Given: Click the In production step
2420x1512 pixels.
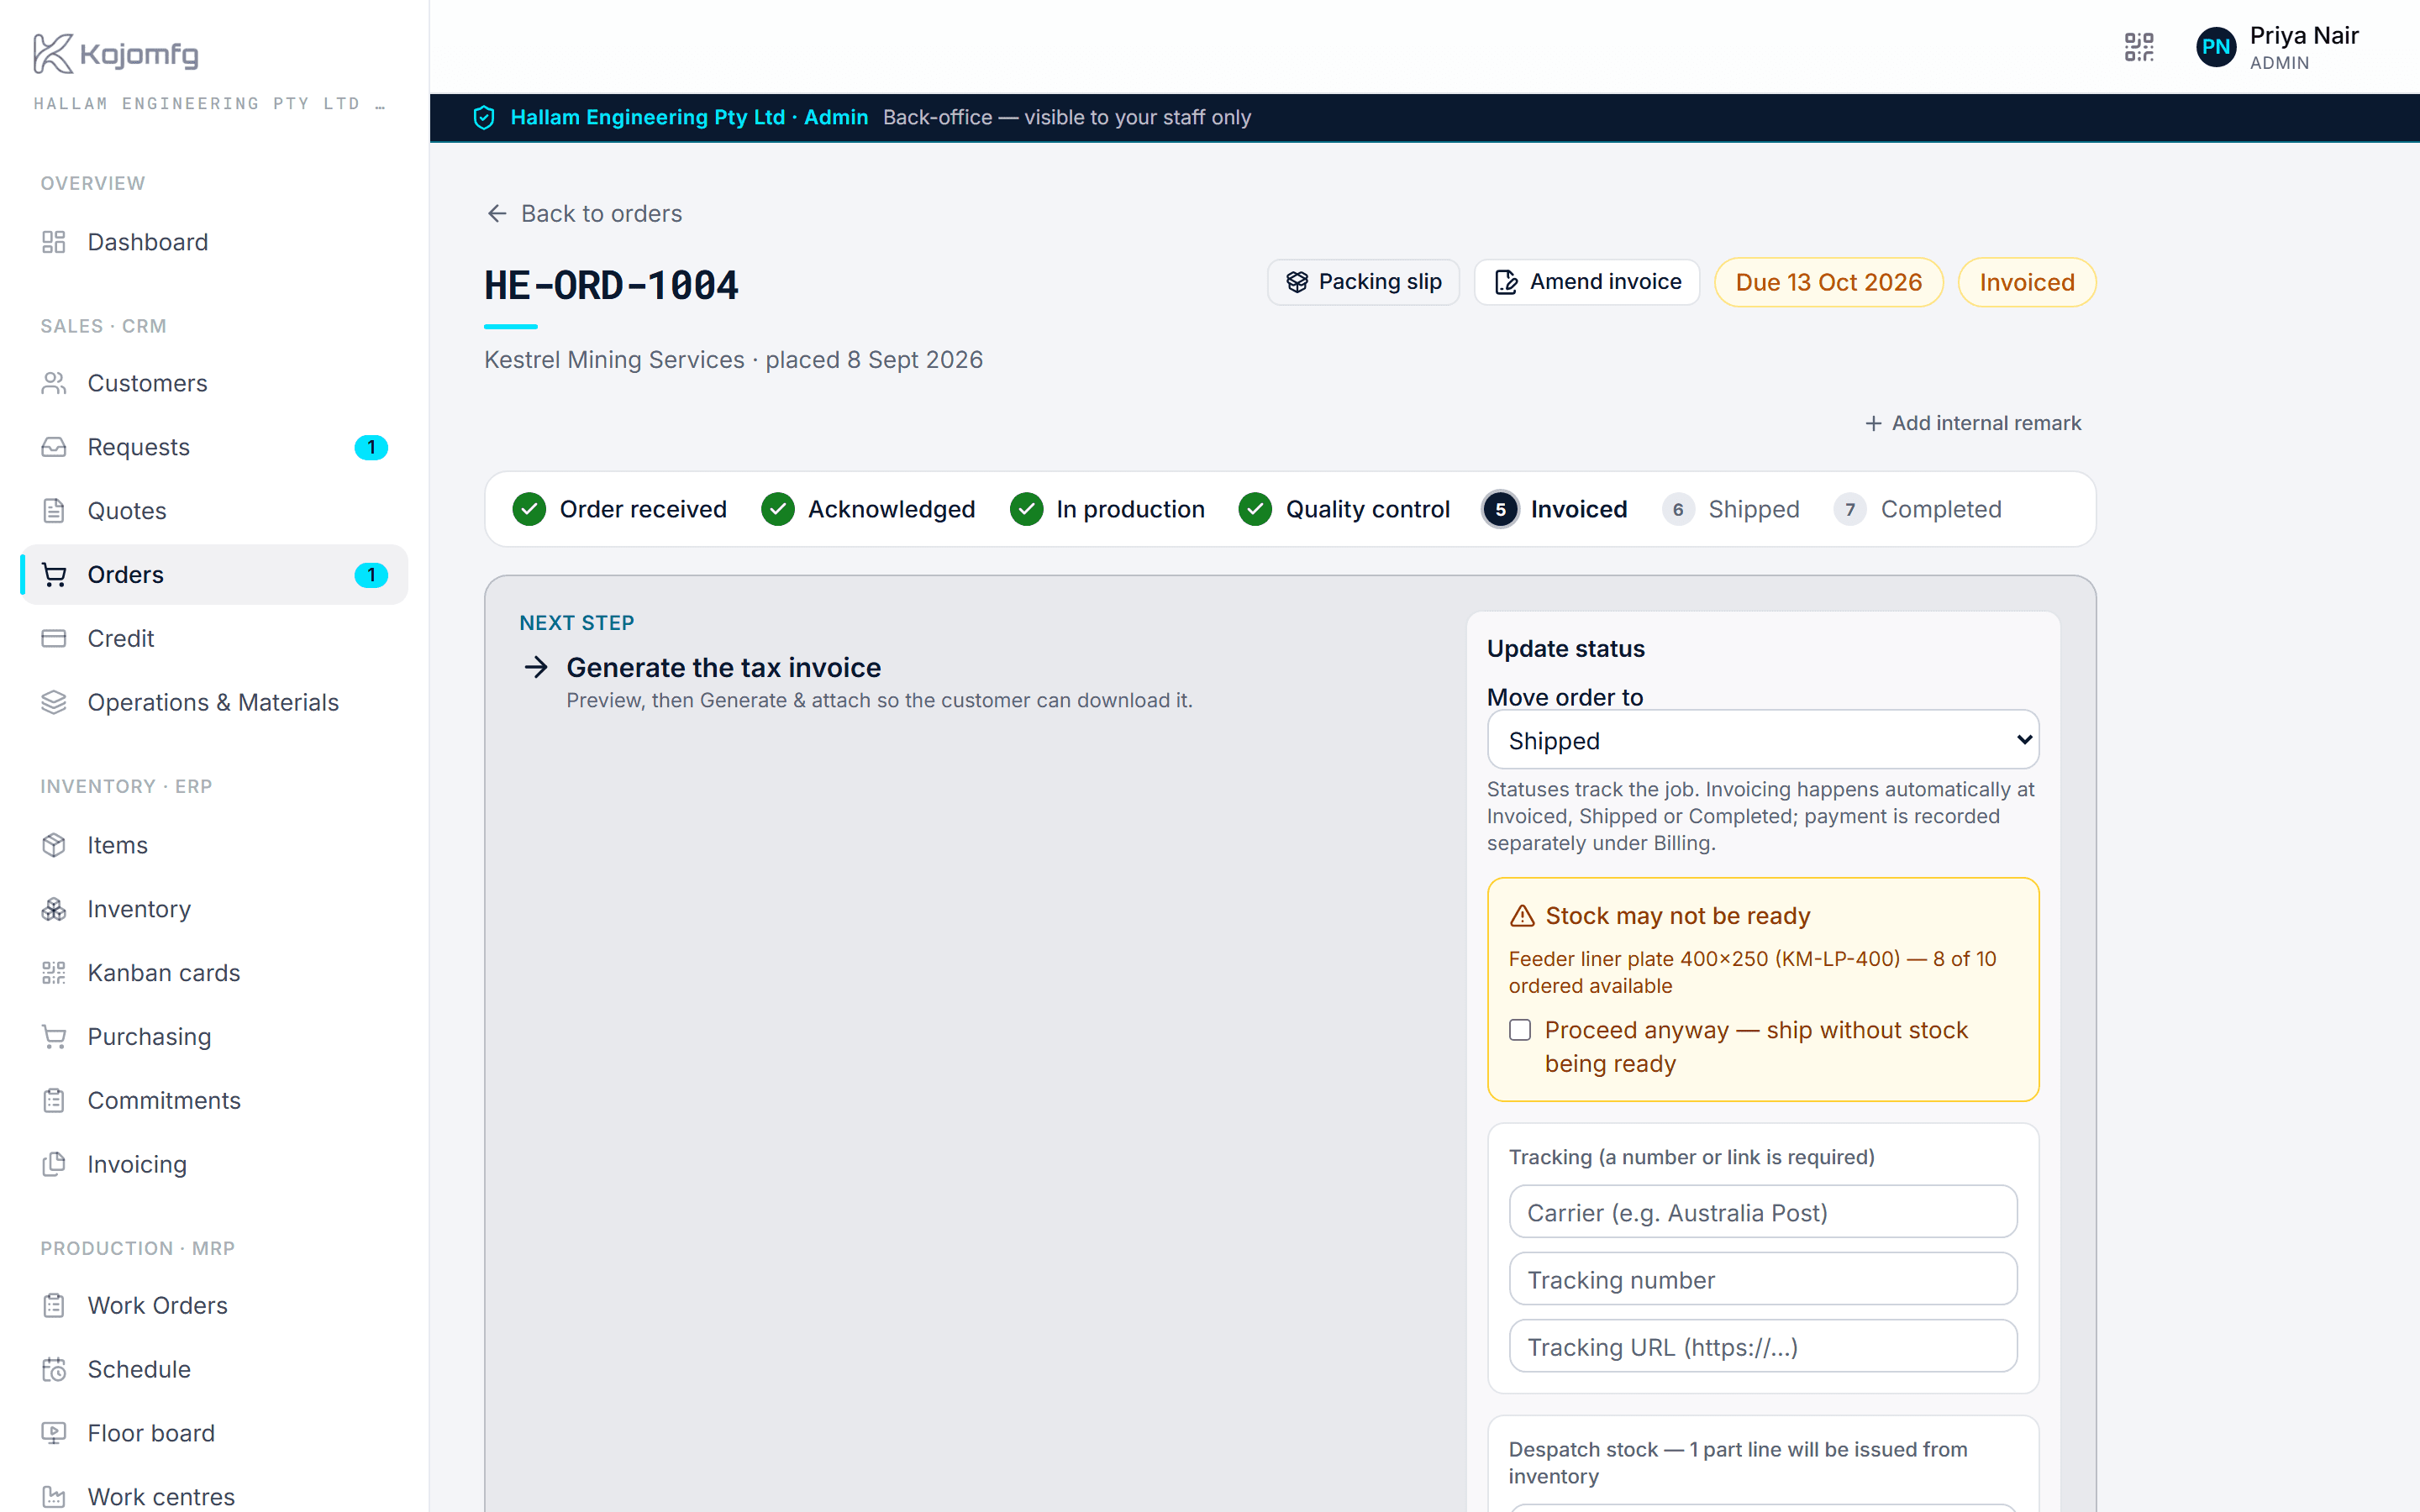Looking at the screenshot, I should point(1107,509).
